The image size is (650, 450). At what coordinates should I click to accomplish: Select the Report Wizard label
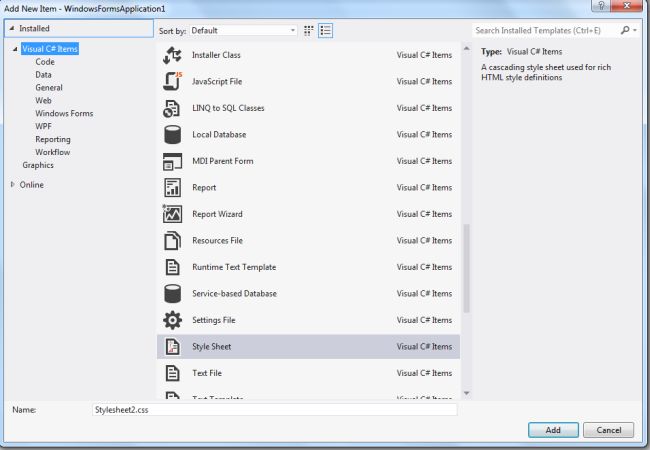pos(217,214)
